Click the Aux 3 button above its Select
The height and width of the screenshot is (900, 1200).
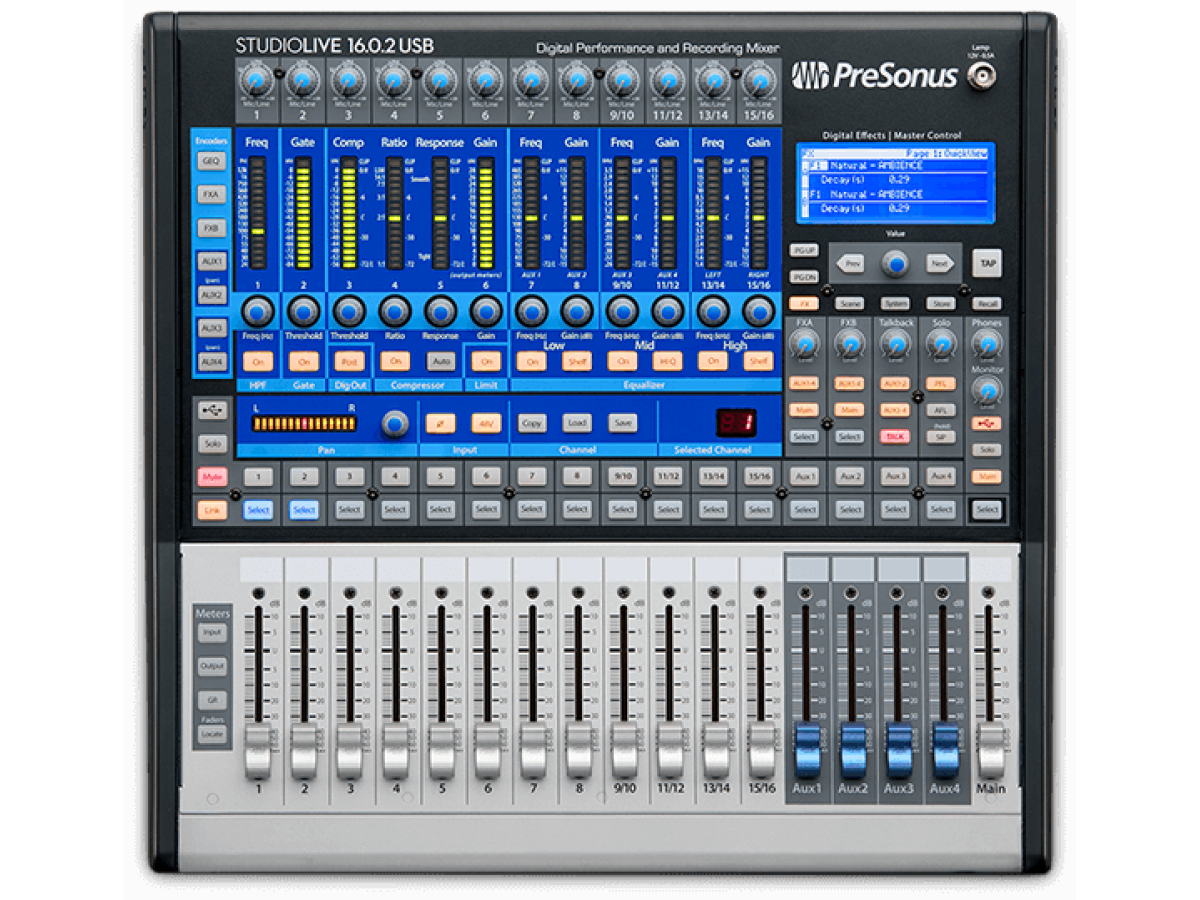click(895, 477)
